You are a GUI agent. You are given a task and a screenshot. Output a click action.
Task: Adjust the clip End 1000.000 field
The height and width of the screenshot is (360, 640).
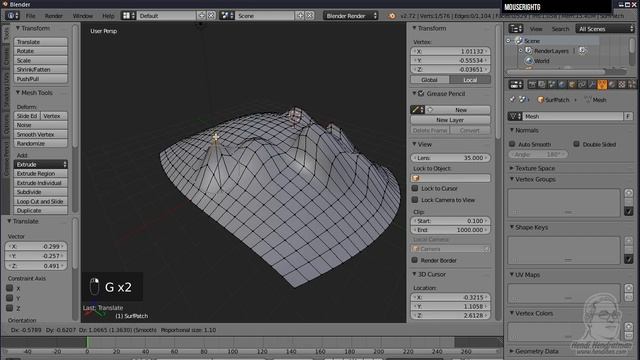450,230
